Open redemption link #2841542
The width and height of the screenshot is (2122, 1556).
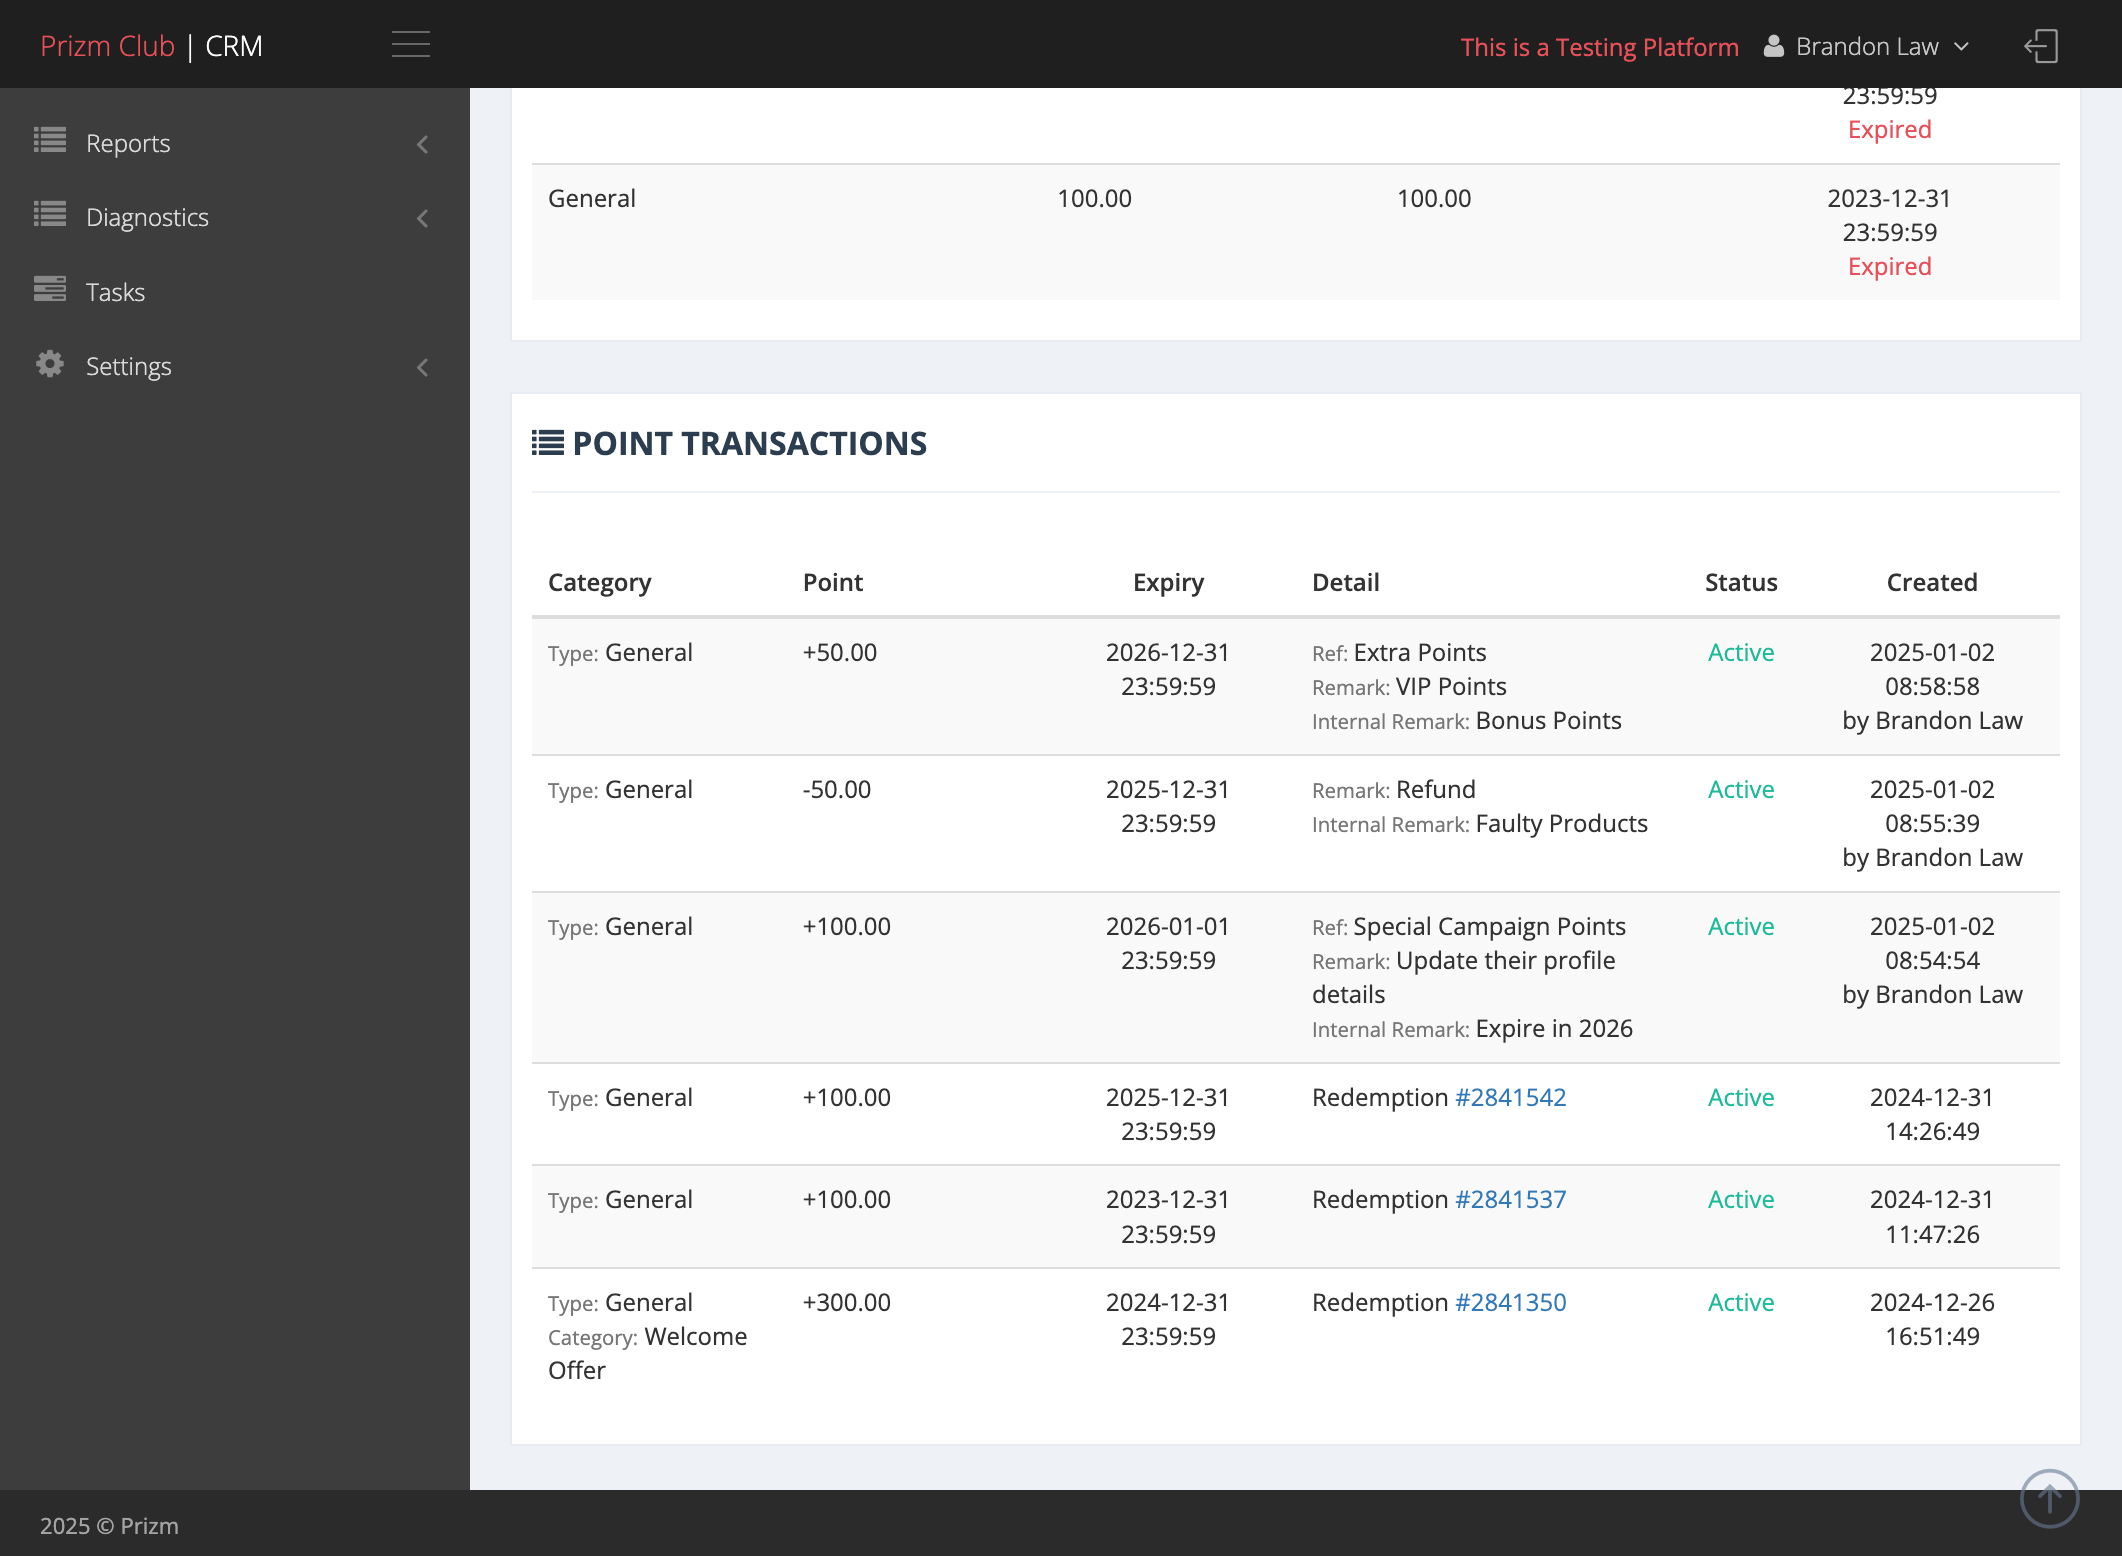click(1510, 1097)
